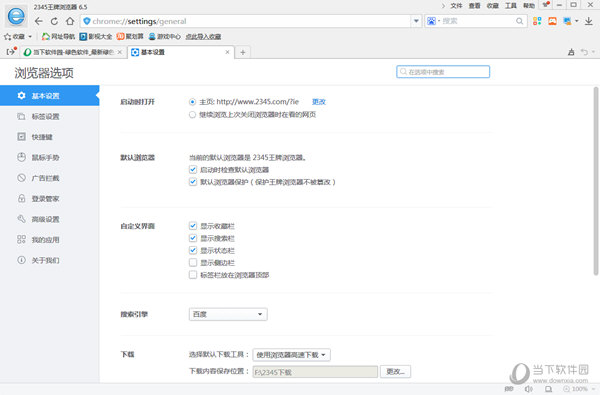Open 标签设置 in the sidebar
This screenshot has width=600, height=395.
[x=50, y=116]
